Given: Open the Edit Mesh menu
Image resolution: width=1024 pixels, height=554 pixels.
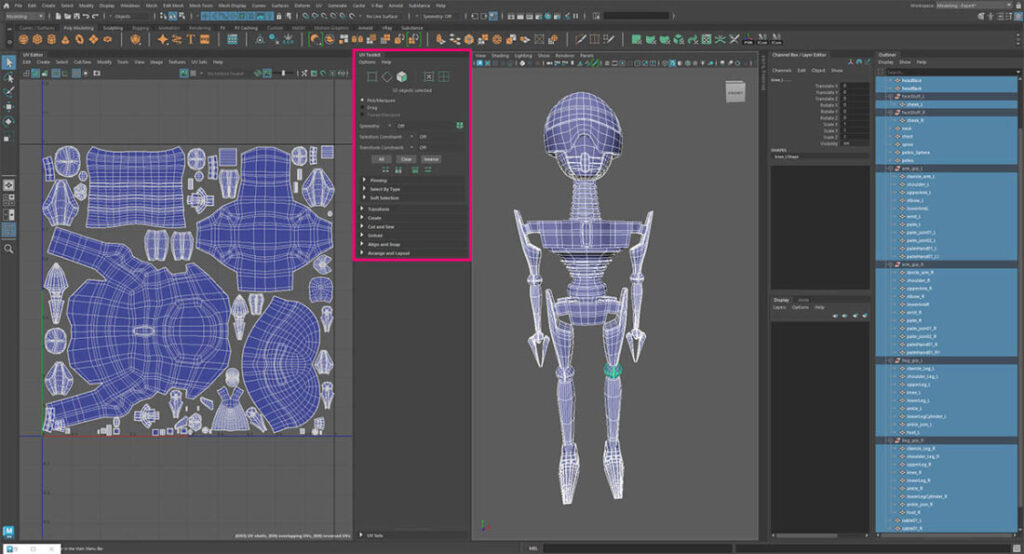Looking at the screenshot, I should tap(173, 5).
